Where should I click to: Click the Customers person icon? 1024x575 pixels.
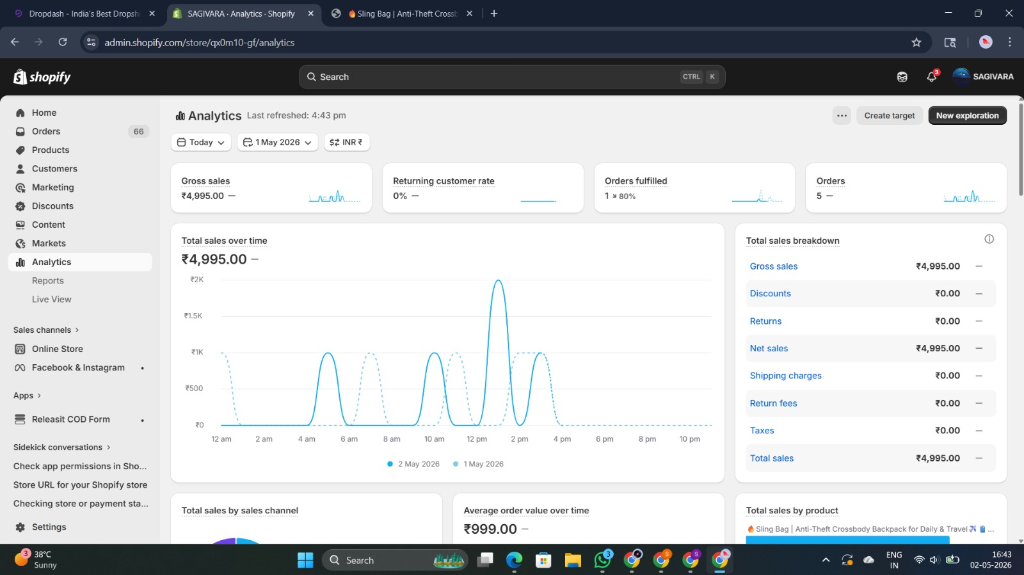(20, 169)
